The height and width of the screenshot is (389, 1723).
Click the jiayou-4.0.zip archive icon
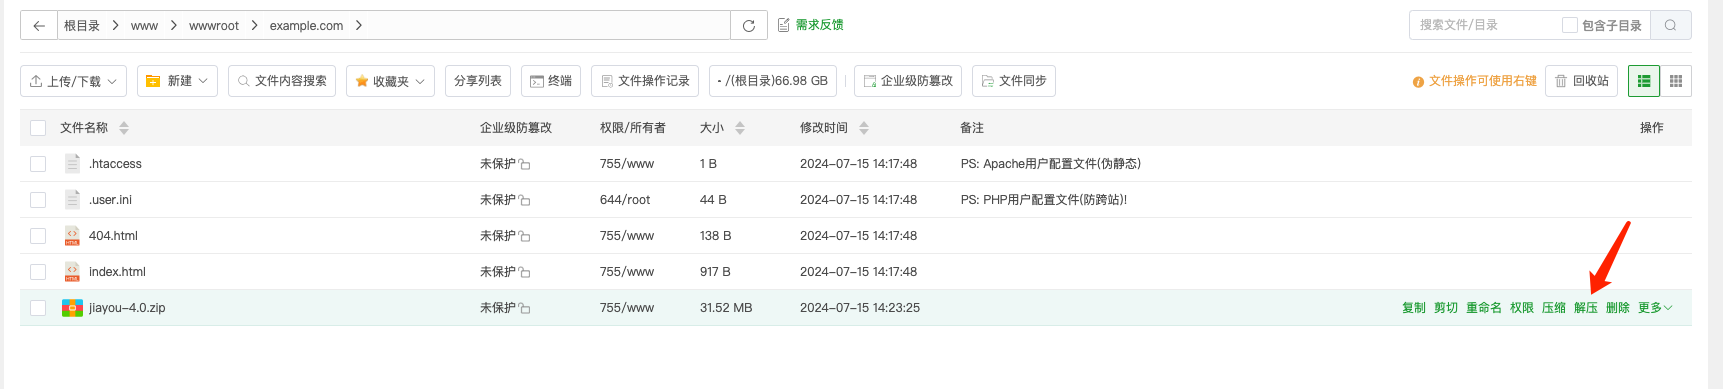pyautogui.click(x=72, y=308)
